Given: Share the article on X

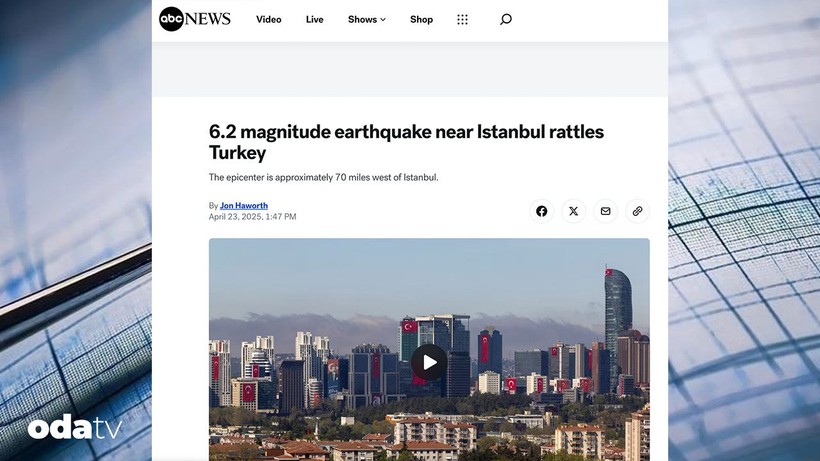Looking at the screenshot, I should pos(573,211).
